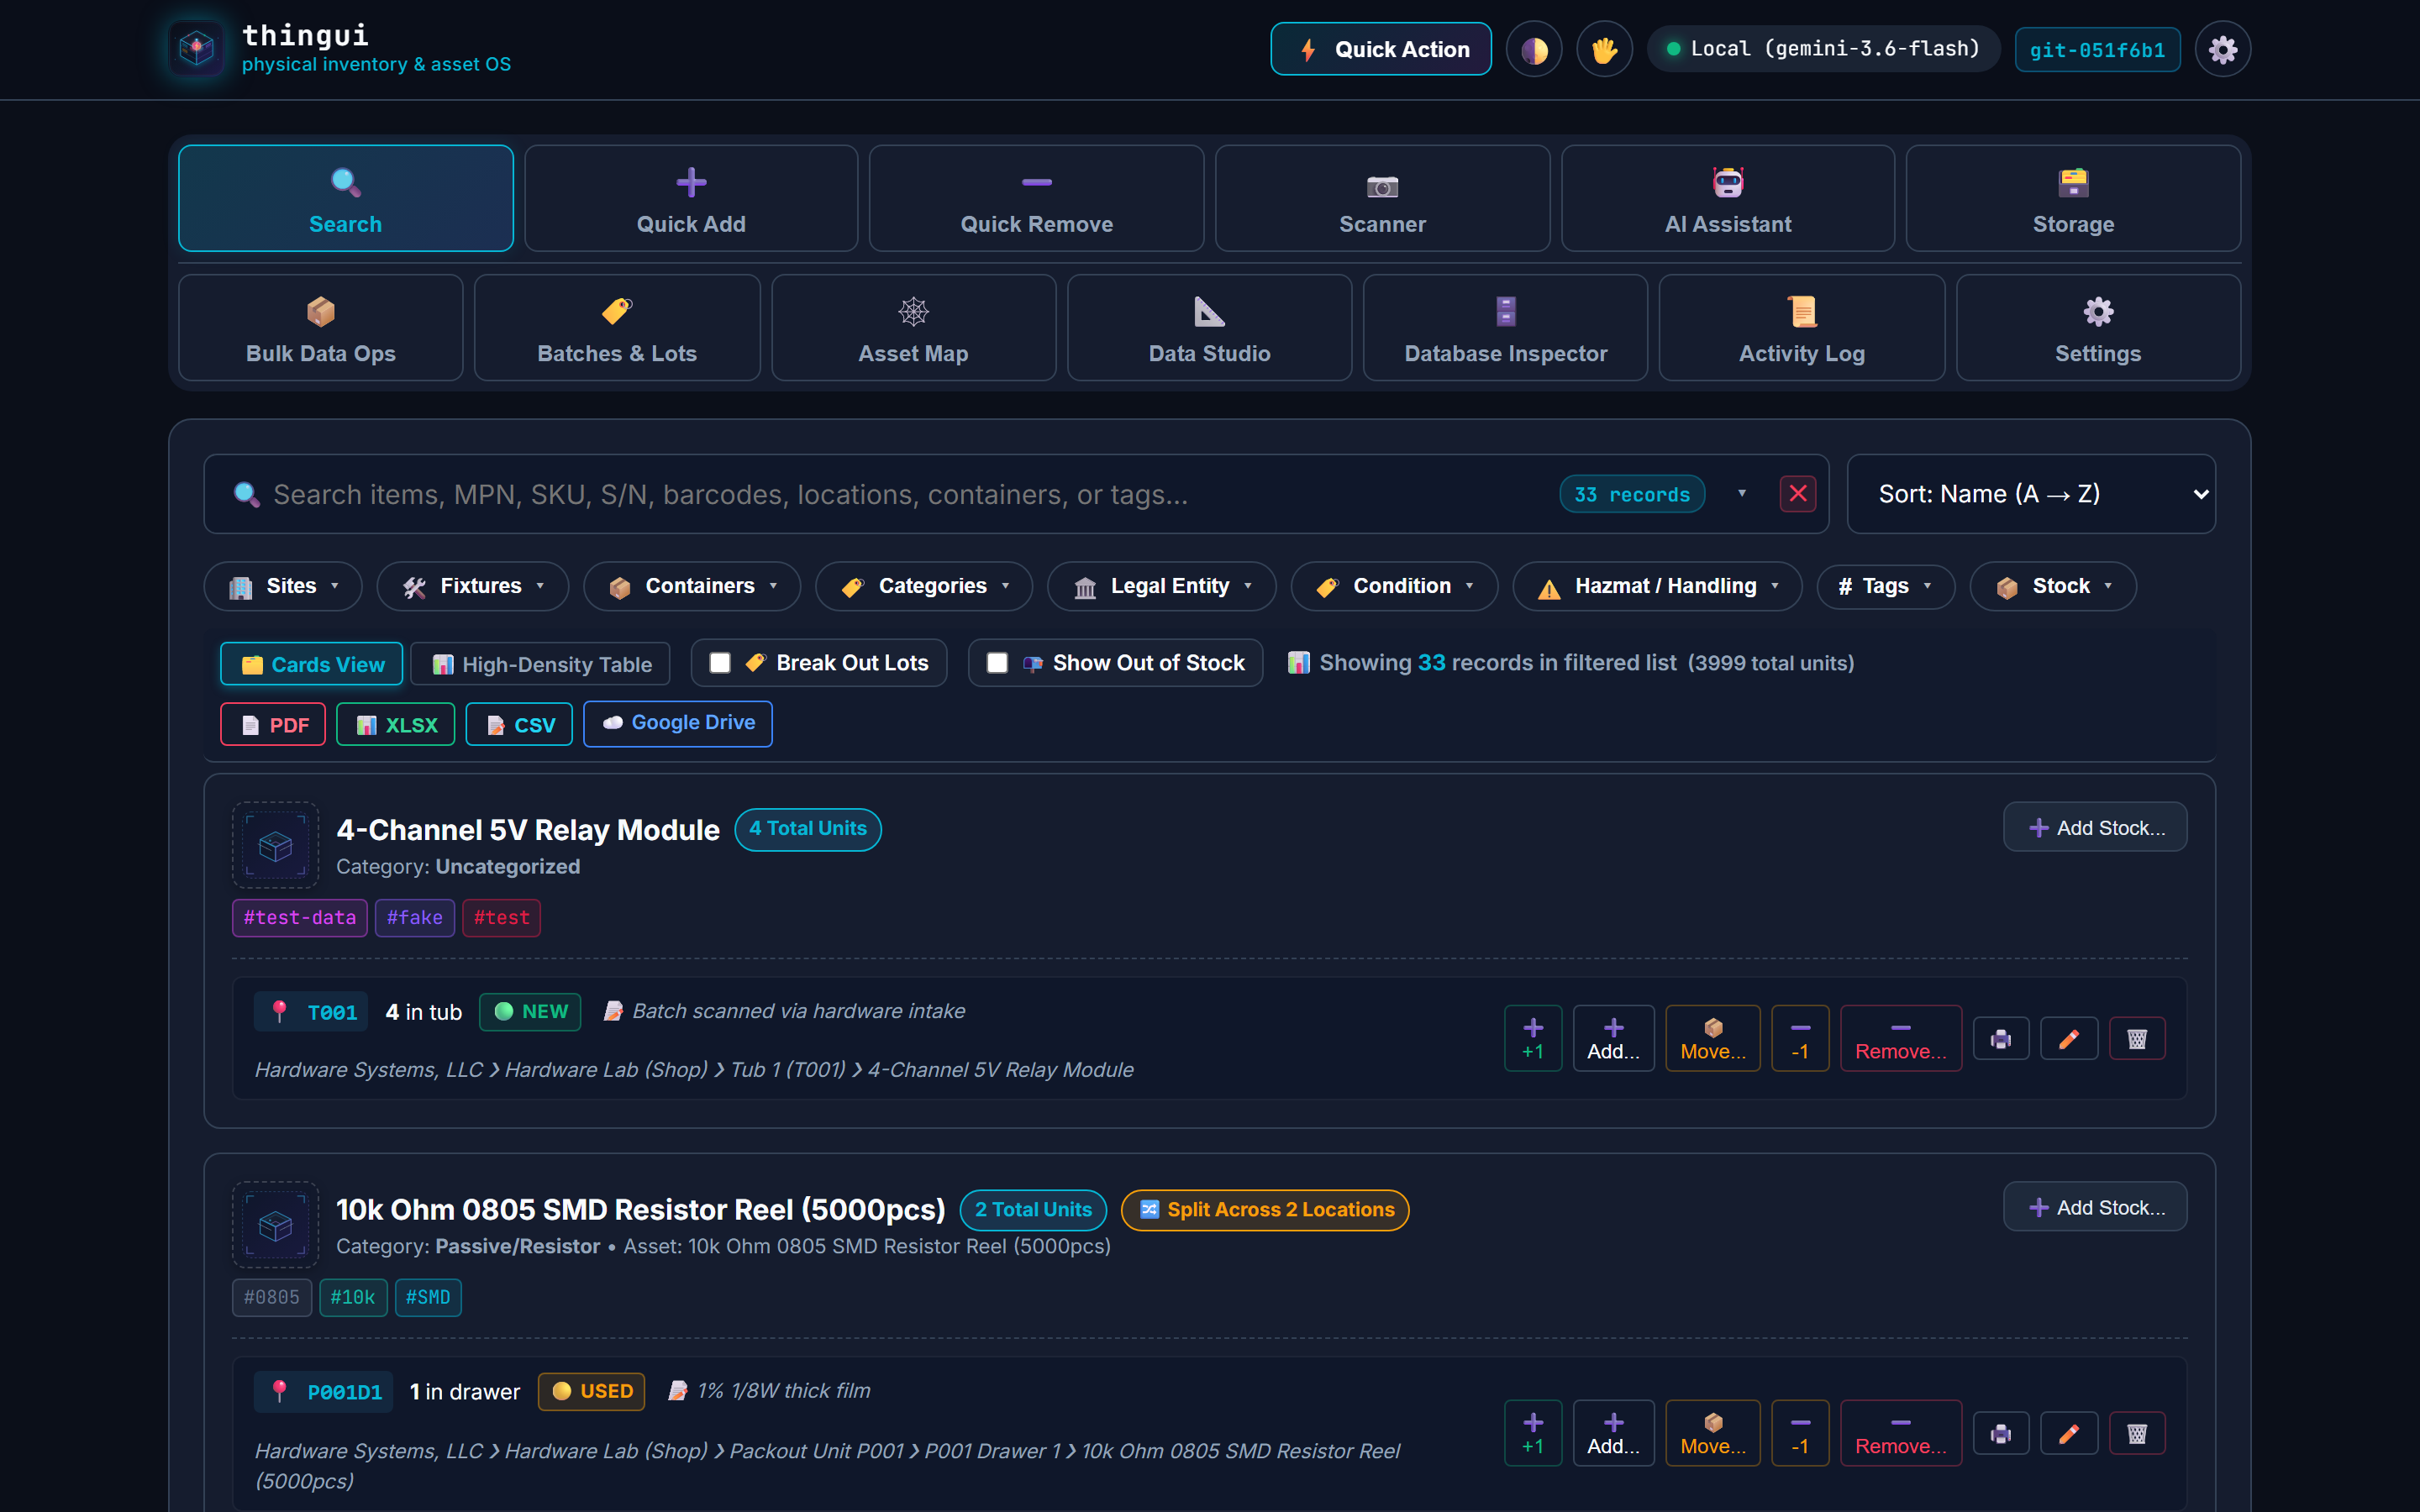Toggle the dark/light theme icon
This screenshot has height=1512, width=2420.
pyautogui.click(x=1534, y=49)
